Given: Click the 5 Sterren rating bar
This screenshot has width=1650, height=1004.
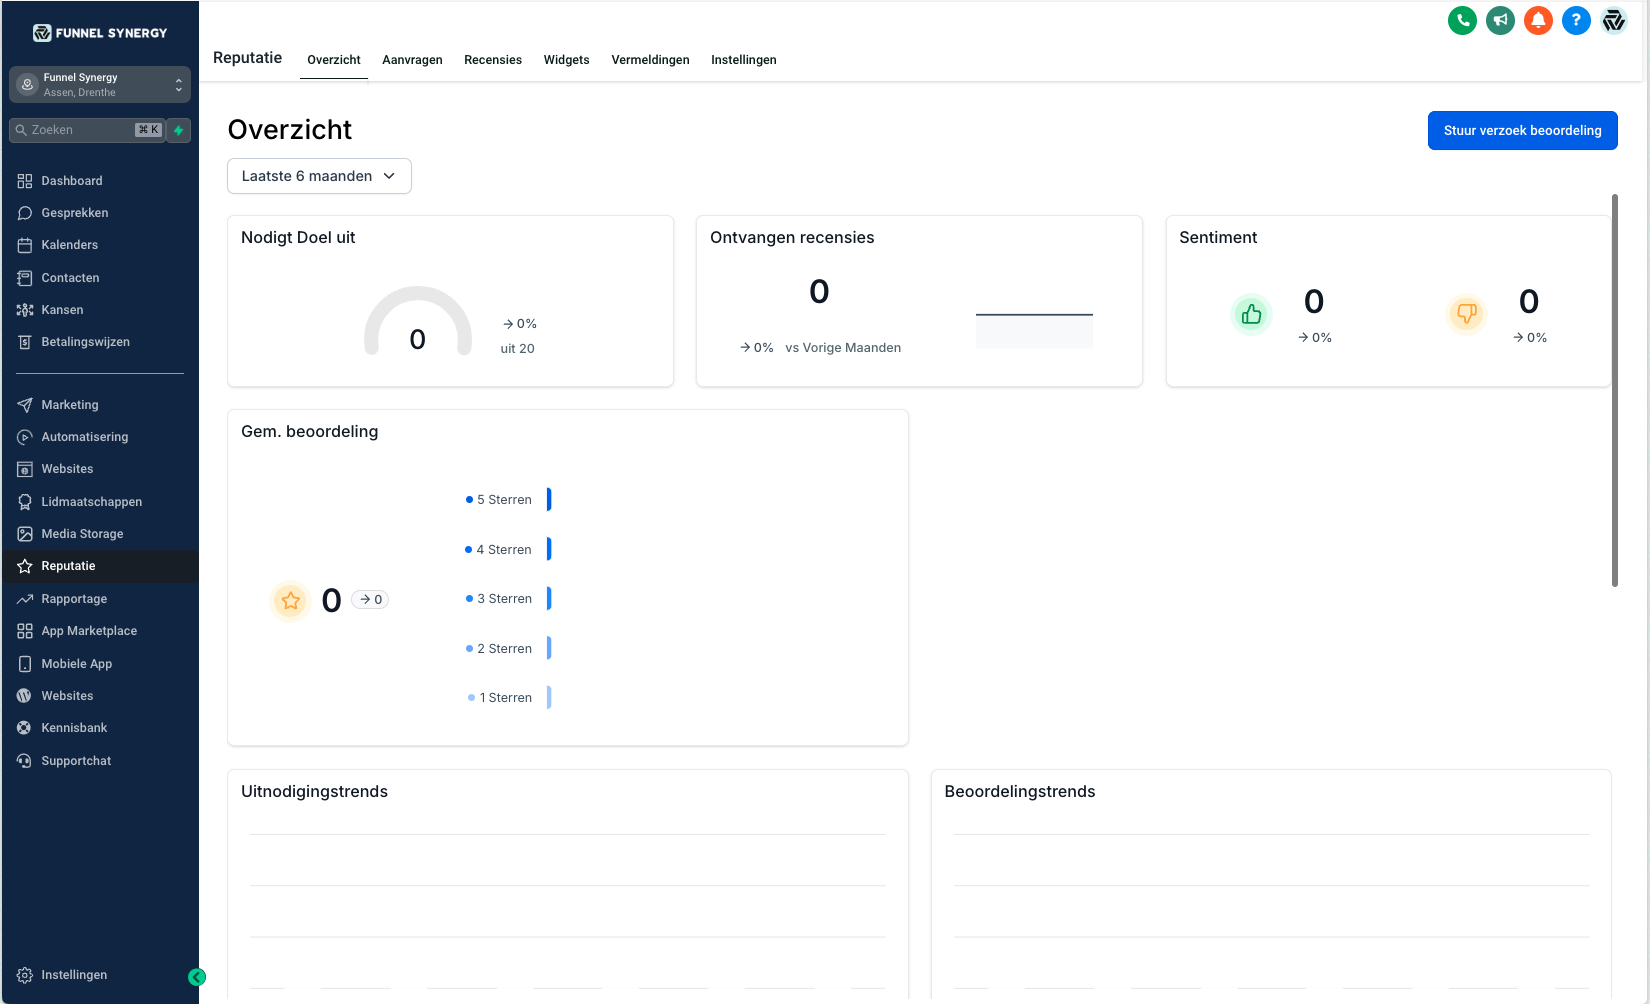Looking at the screenshot, I should click(x=549, y=499).
